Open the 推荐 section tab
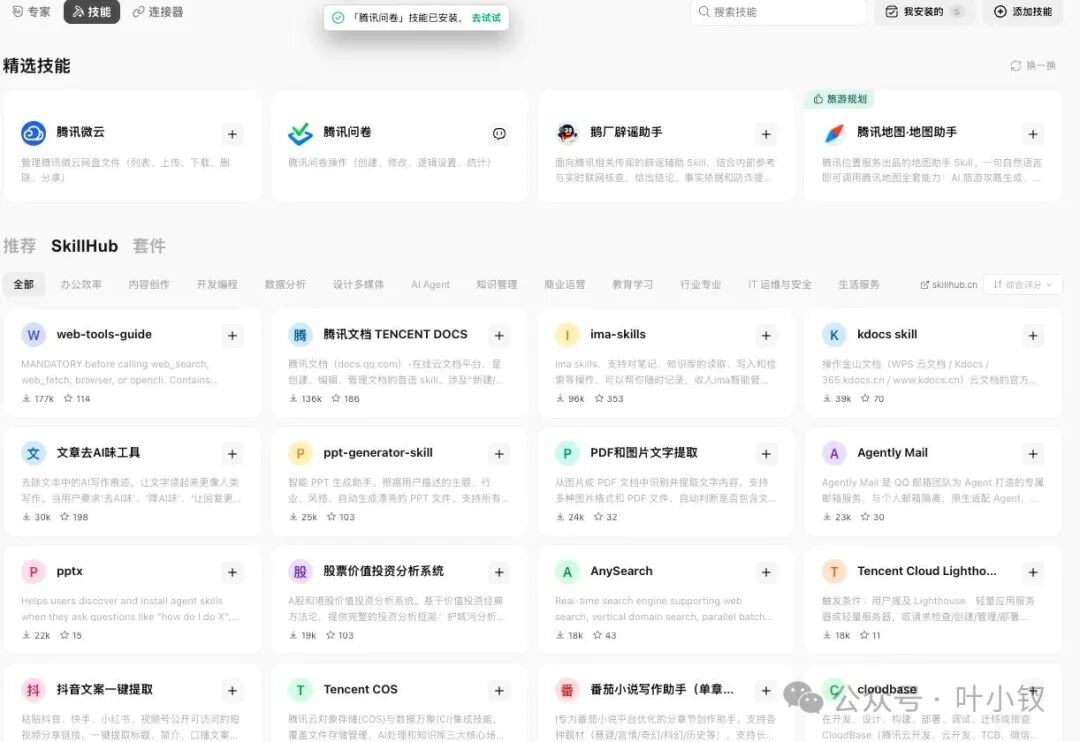Screen dimensions: 1080x742 (x=19, y=246)
